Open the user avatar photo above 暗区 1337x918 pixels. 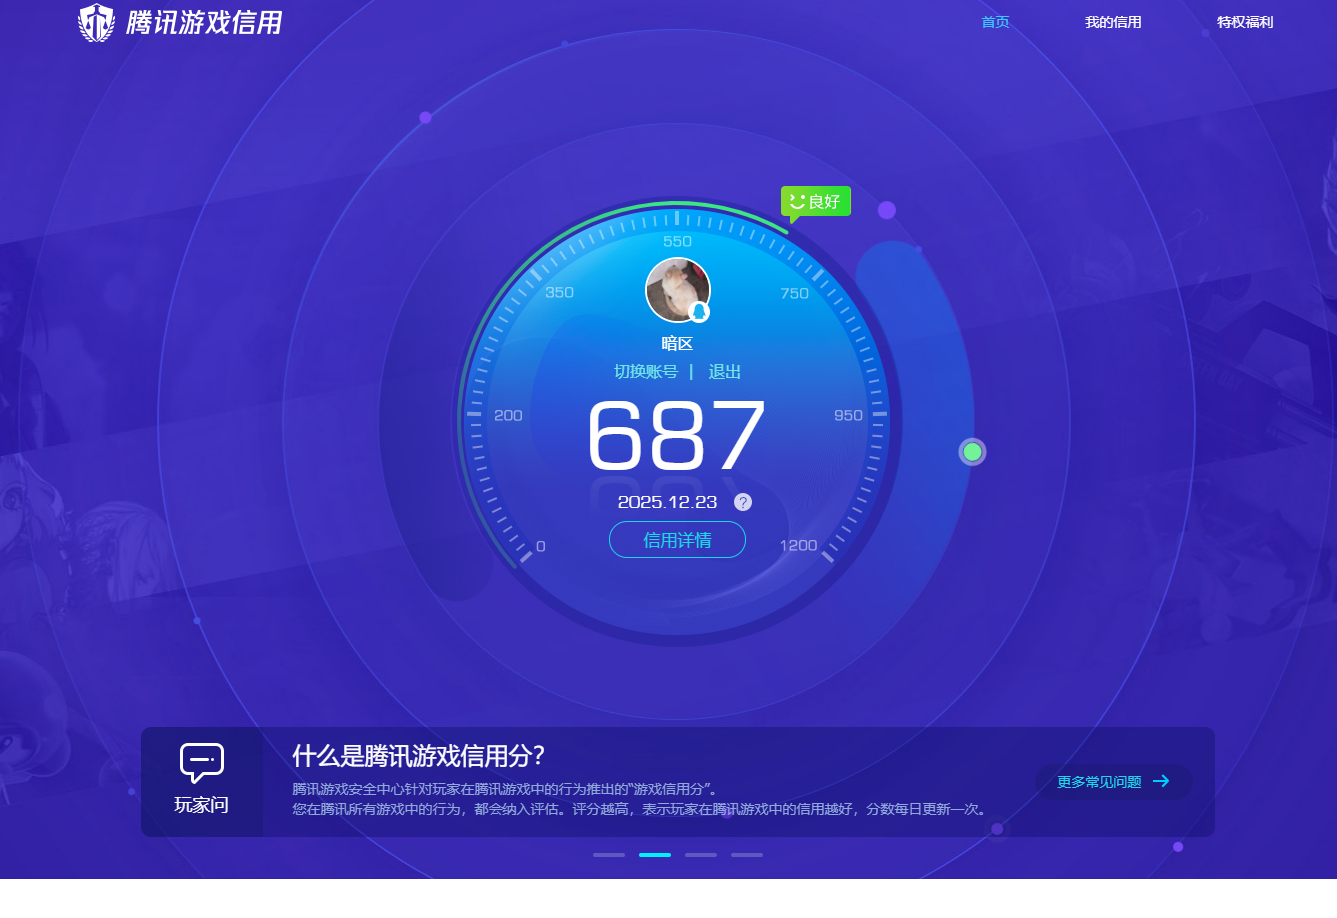[677, 289]
